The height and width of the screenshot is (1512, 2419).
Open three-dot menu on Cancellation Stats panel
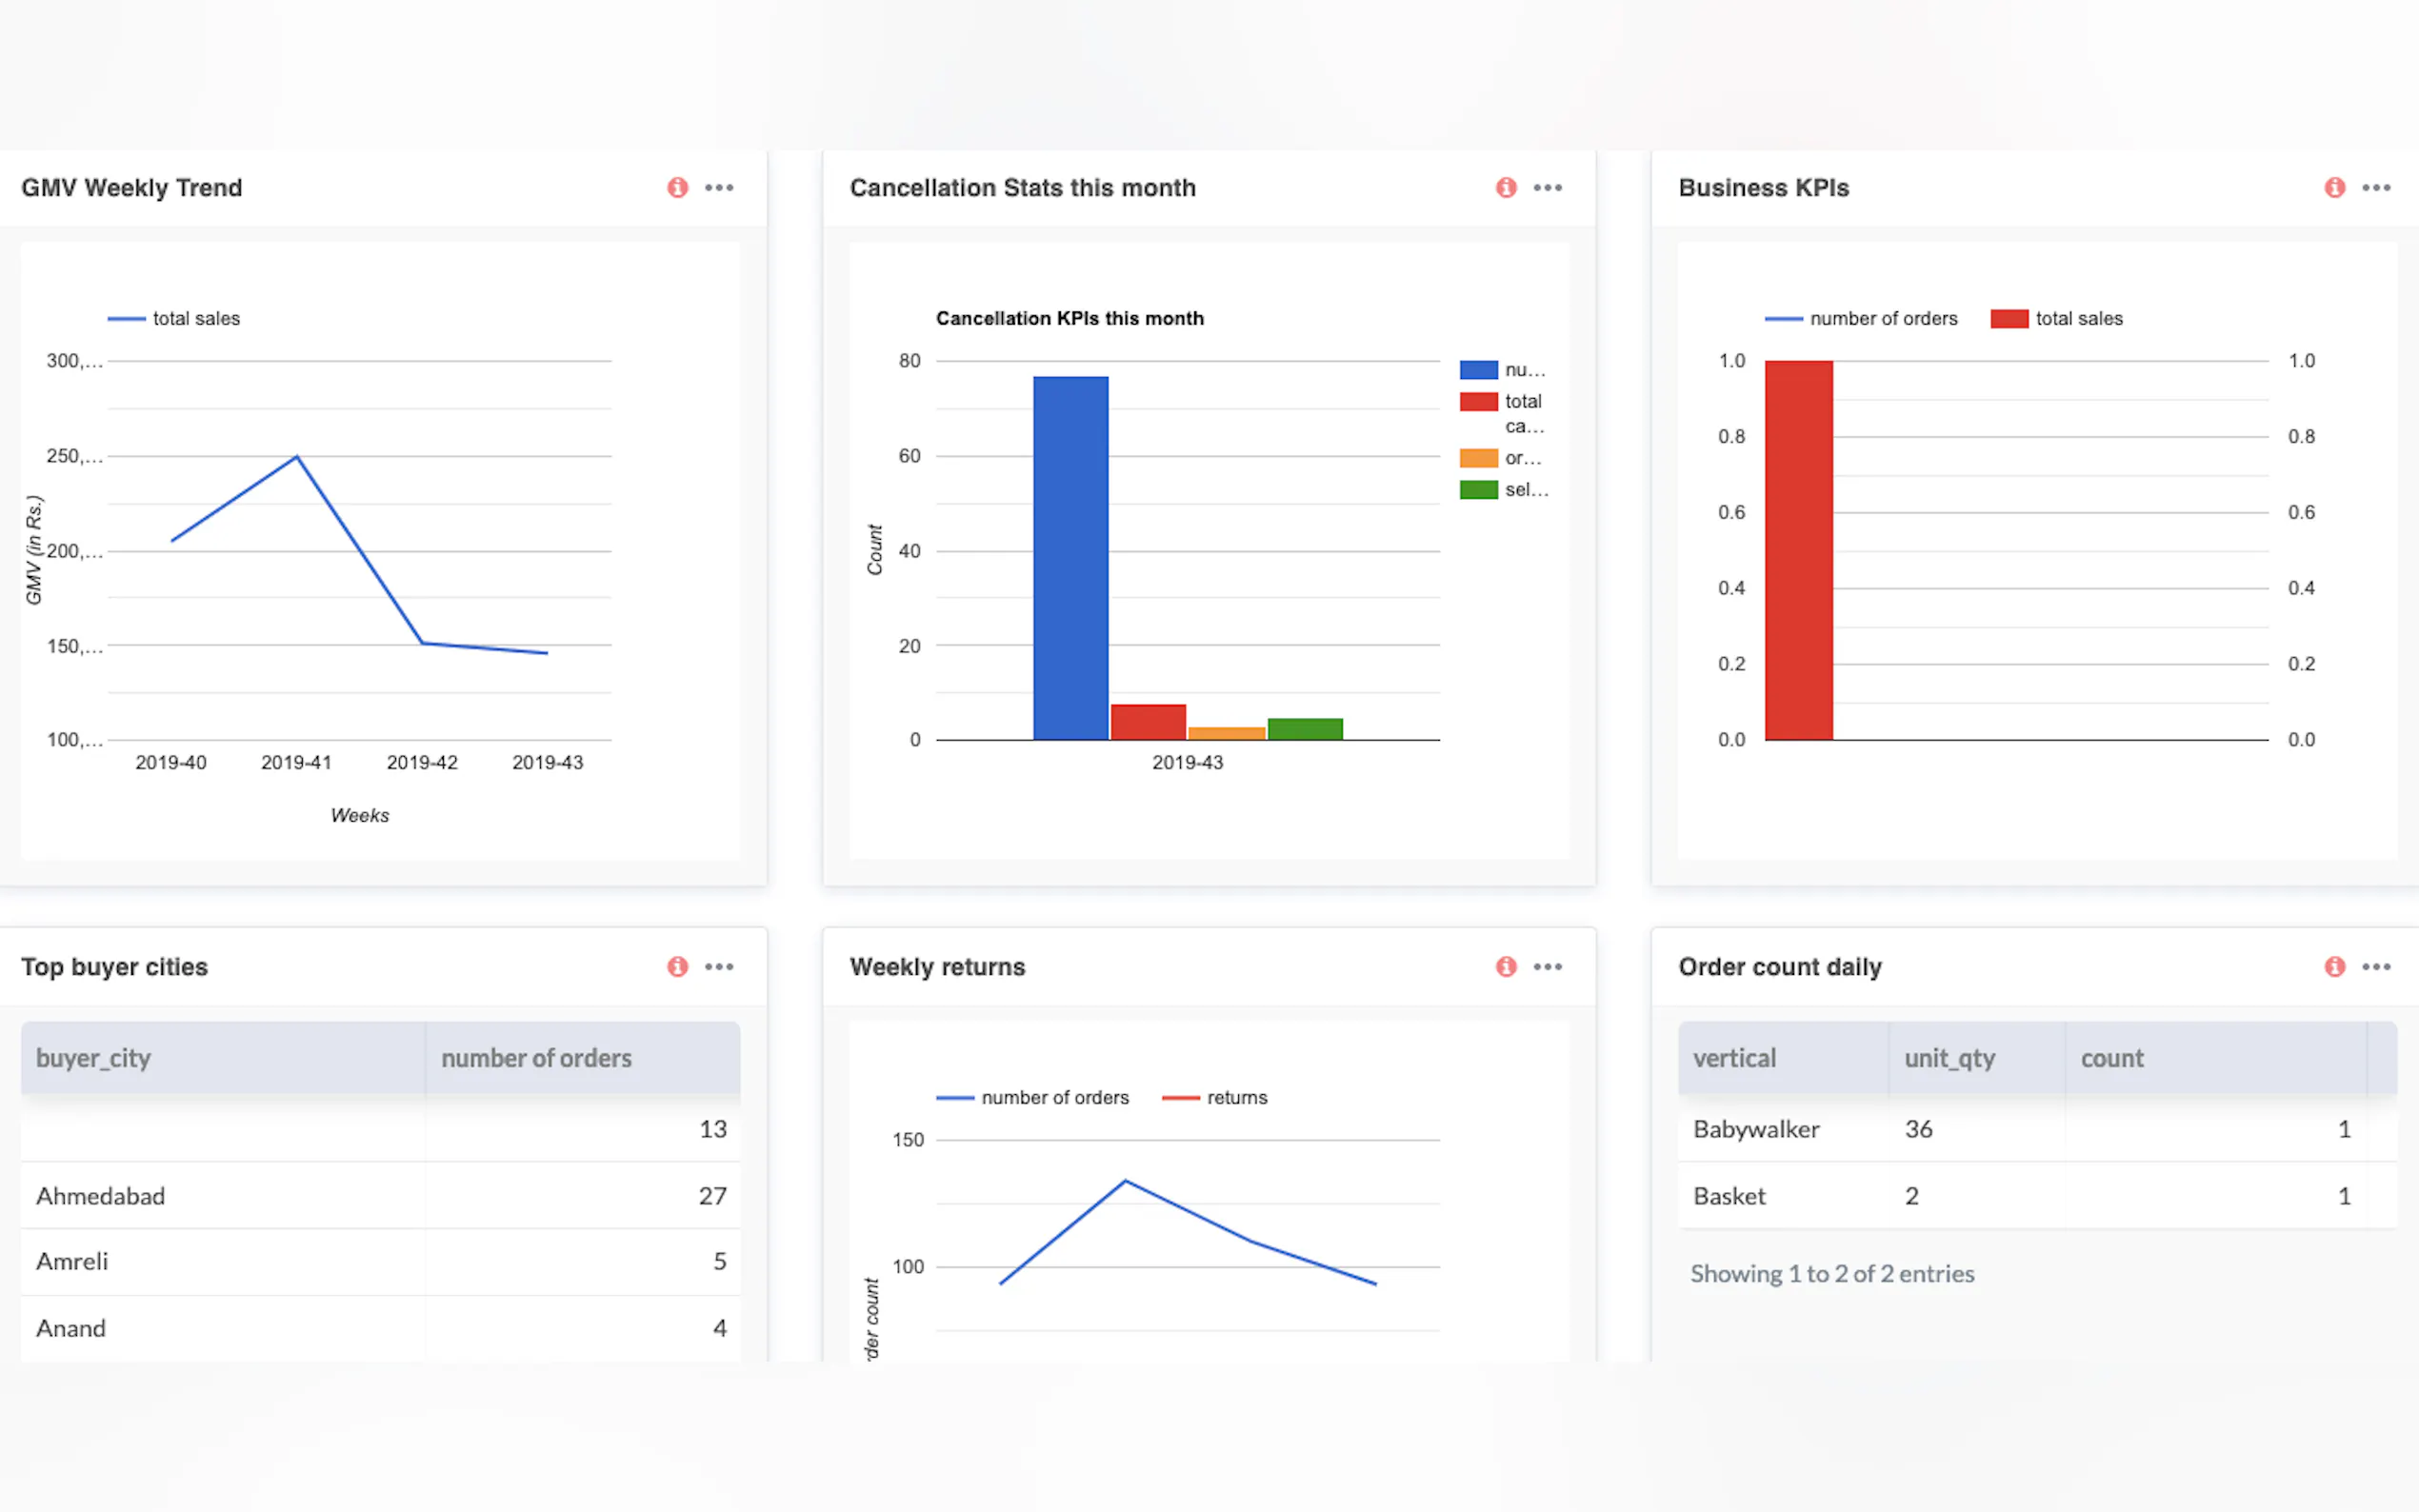[x=1548, y=187]
